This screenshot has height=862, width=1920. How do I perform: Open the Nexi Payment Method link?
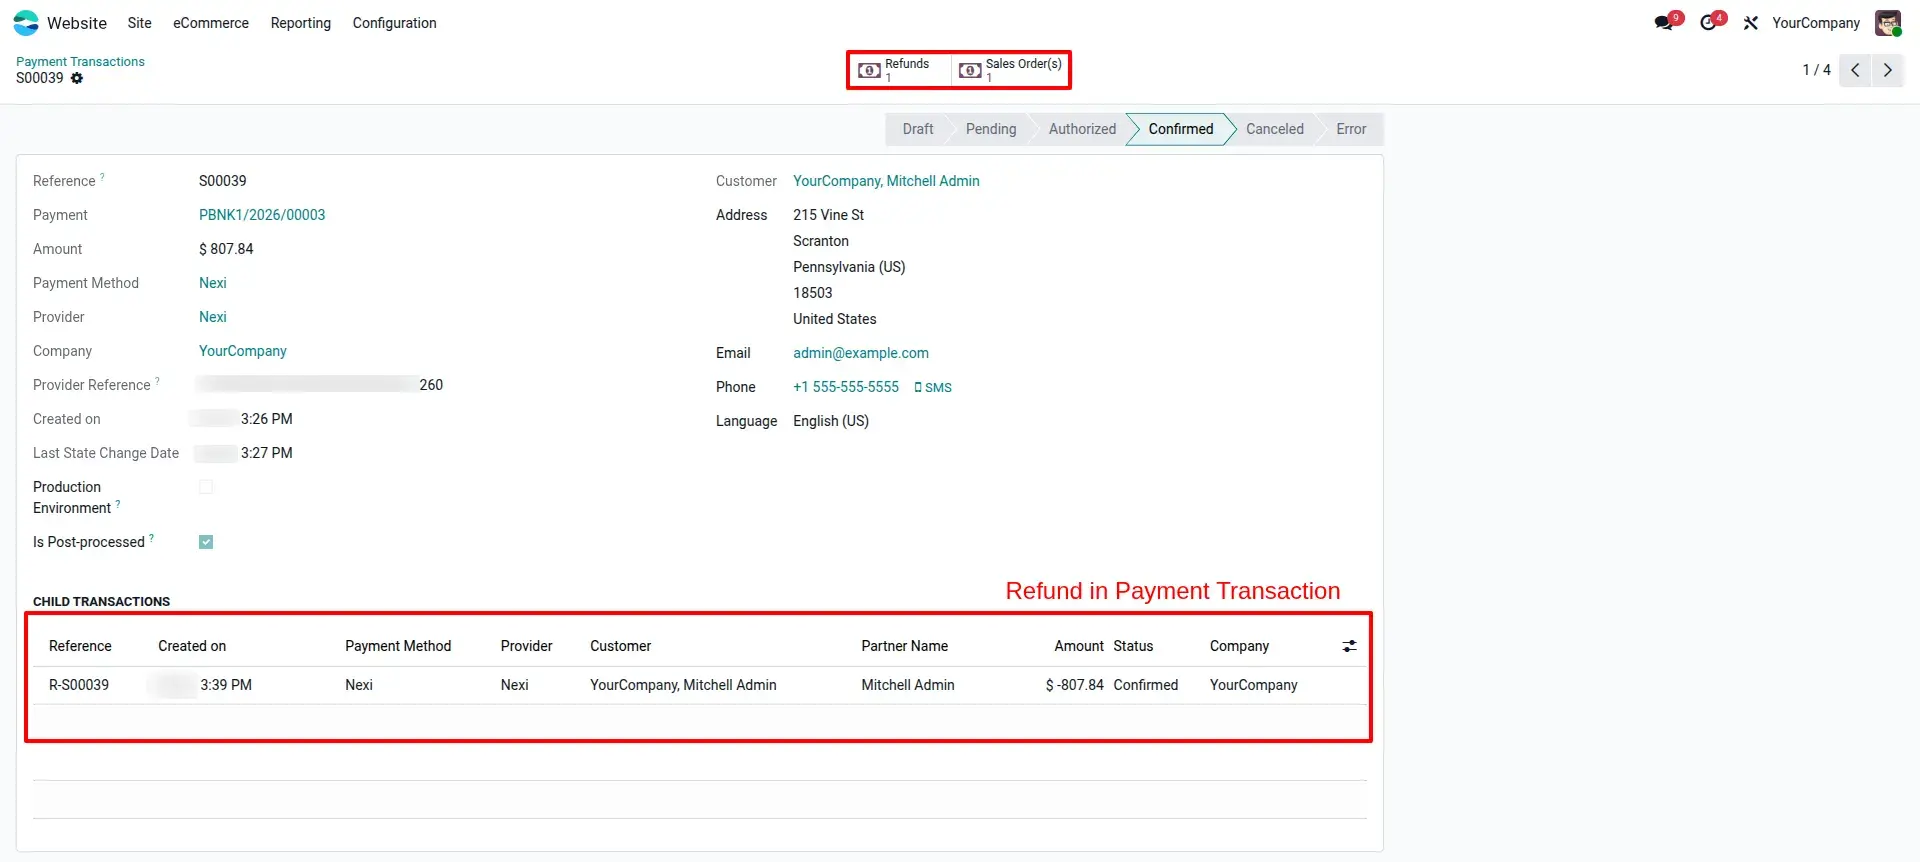click(x=213, y=283)
